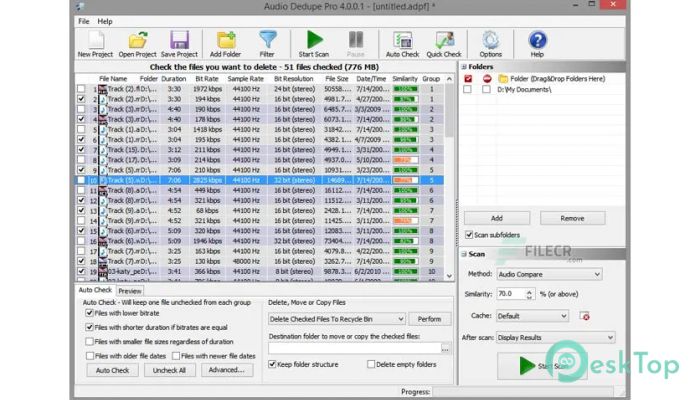Click the green Start Scan toolbar icon
The image size is (700, 400).
click(315, 40)
